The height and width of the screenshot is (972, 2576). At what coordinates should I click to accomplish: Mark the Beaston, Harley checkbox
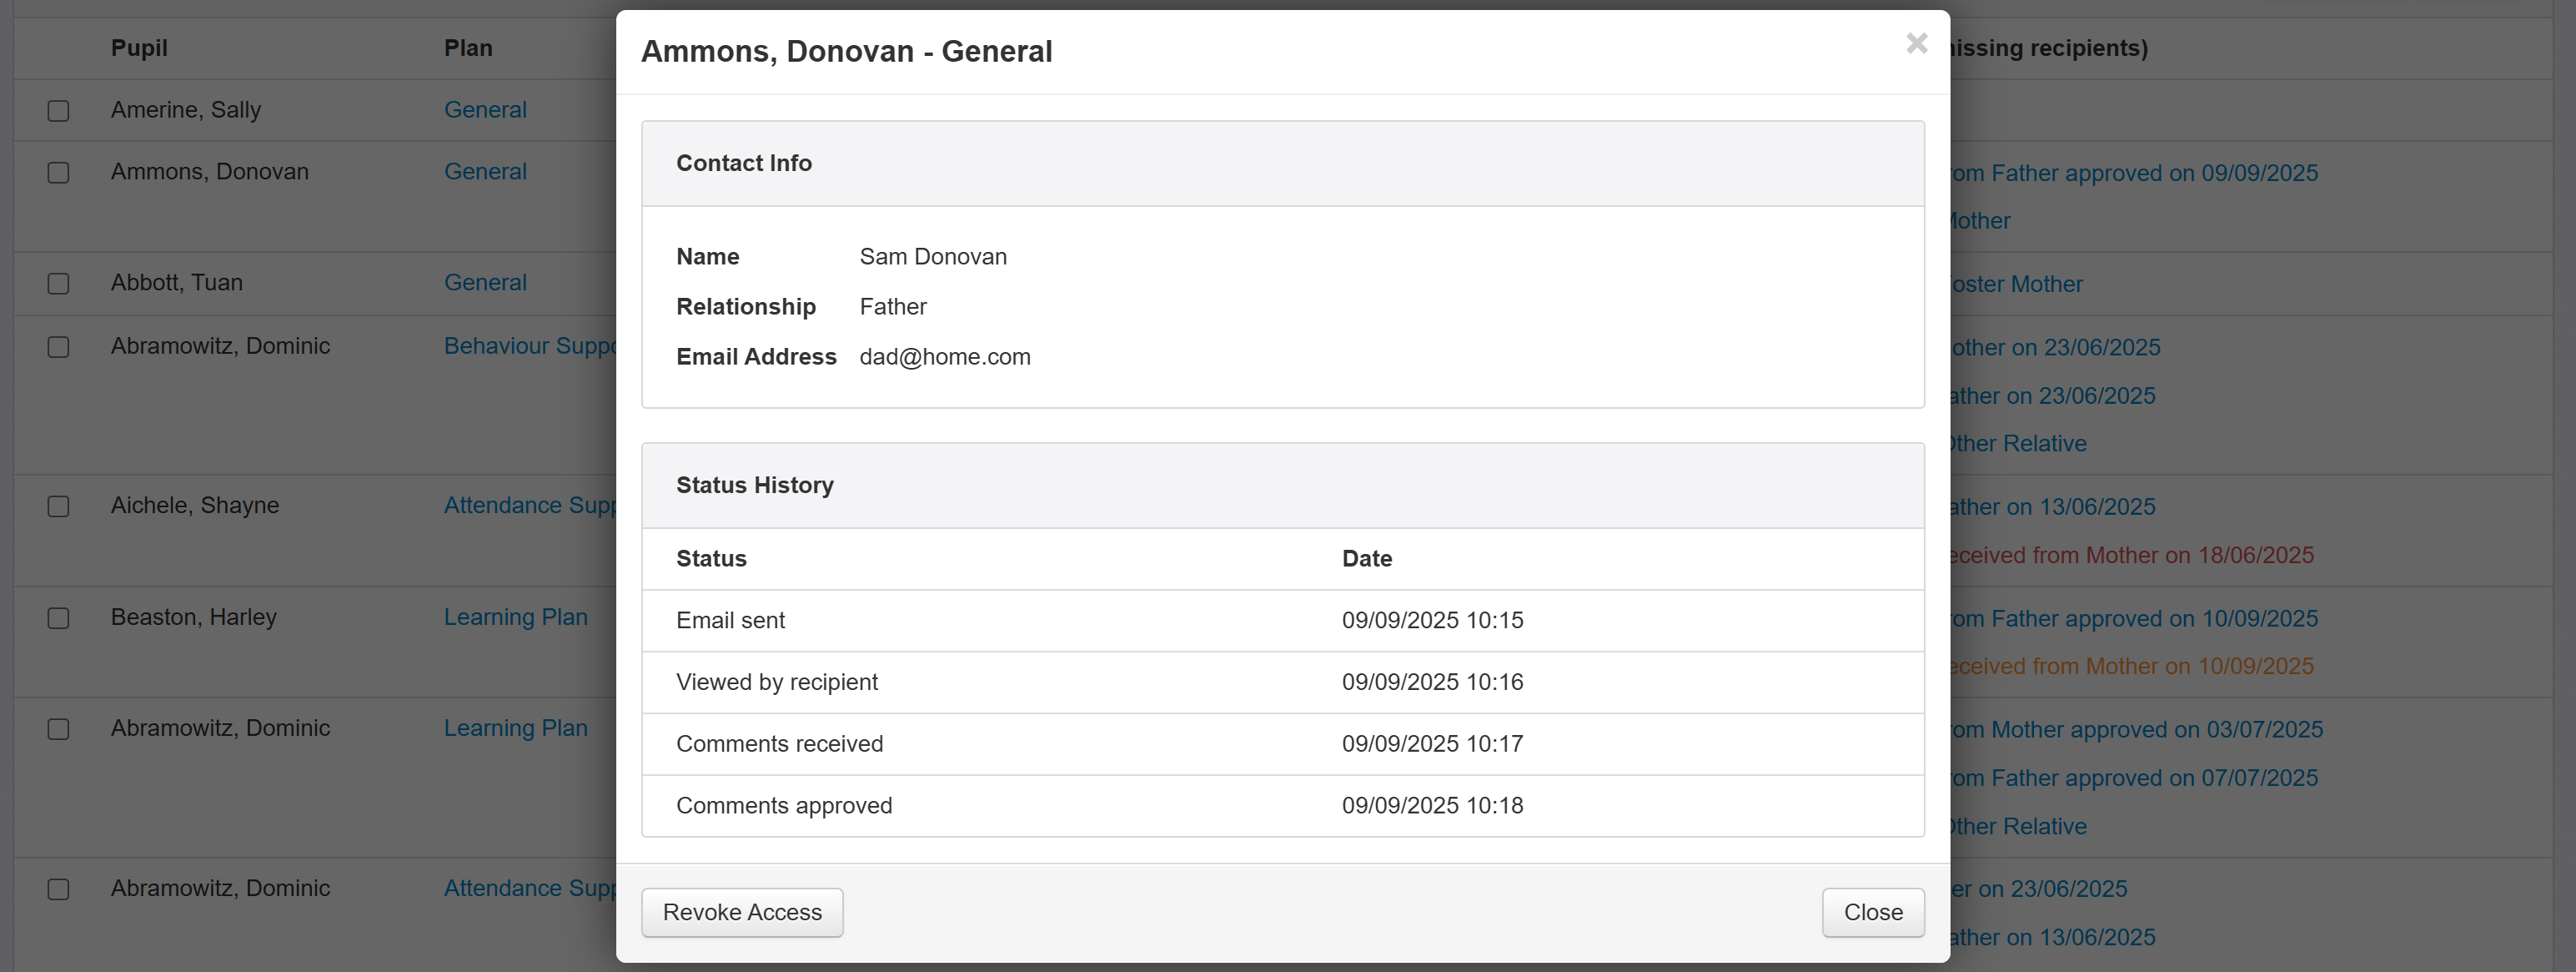pyautogui.click(x=59, y=619)
